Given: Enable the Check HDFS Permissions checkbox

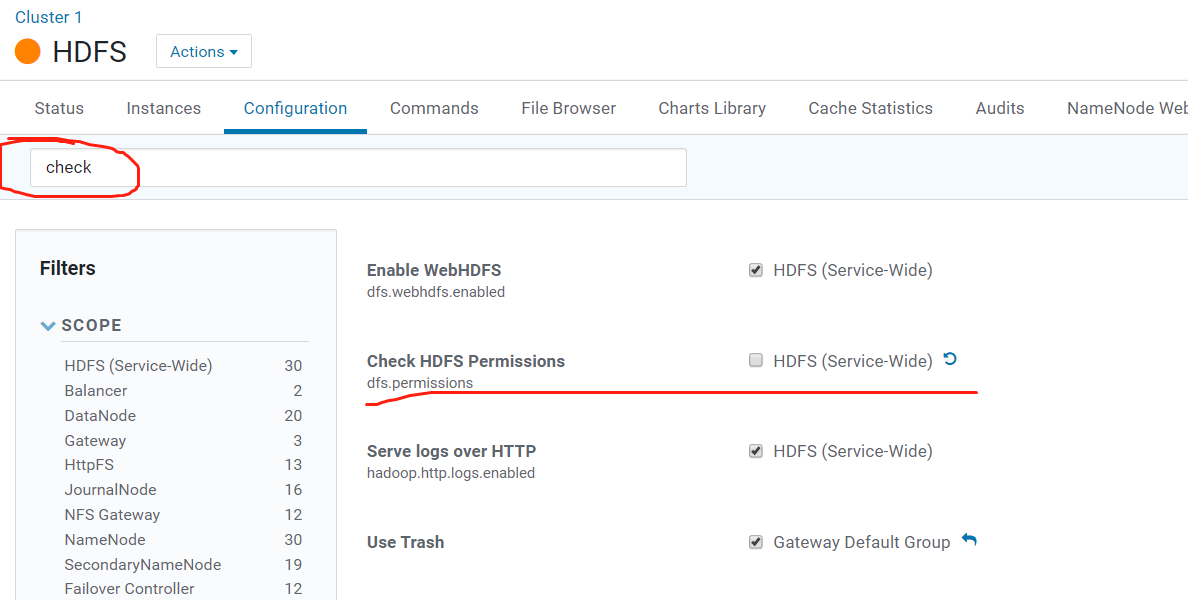Looking at the screenshot, I should pyautogui.click(x=755, y=360).
